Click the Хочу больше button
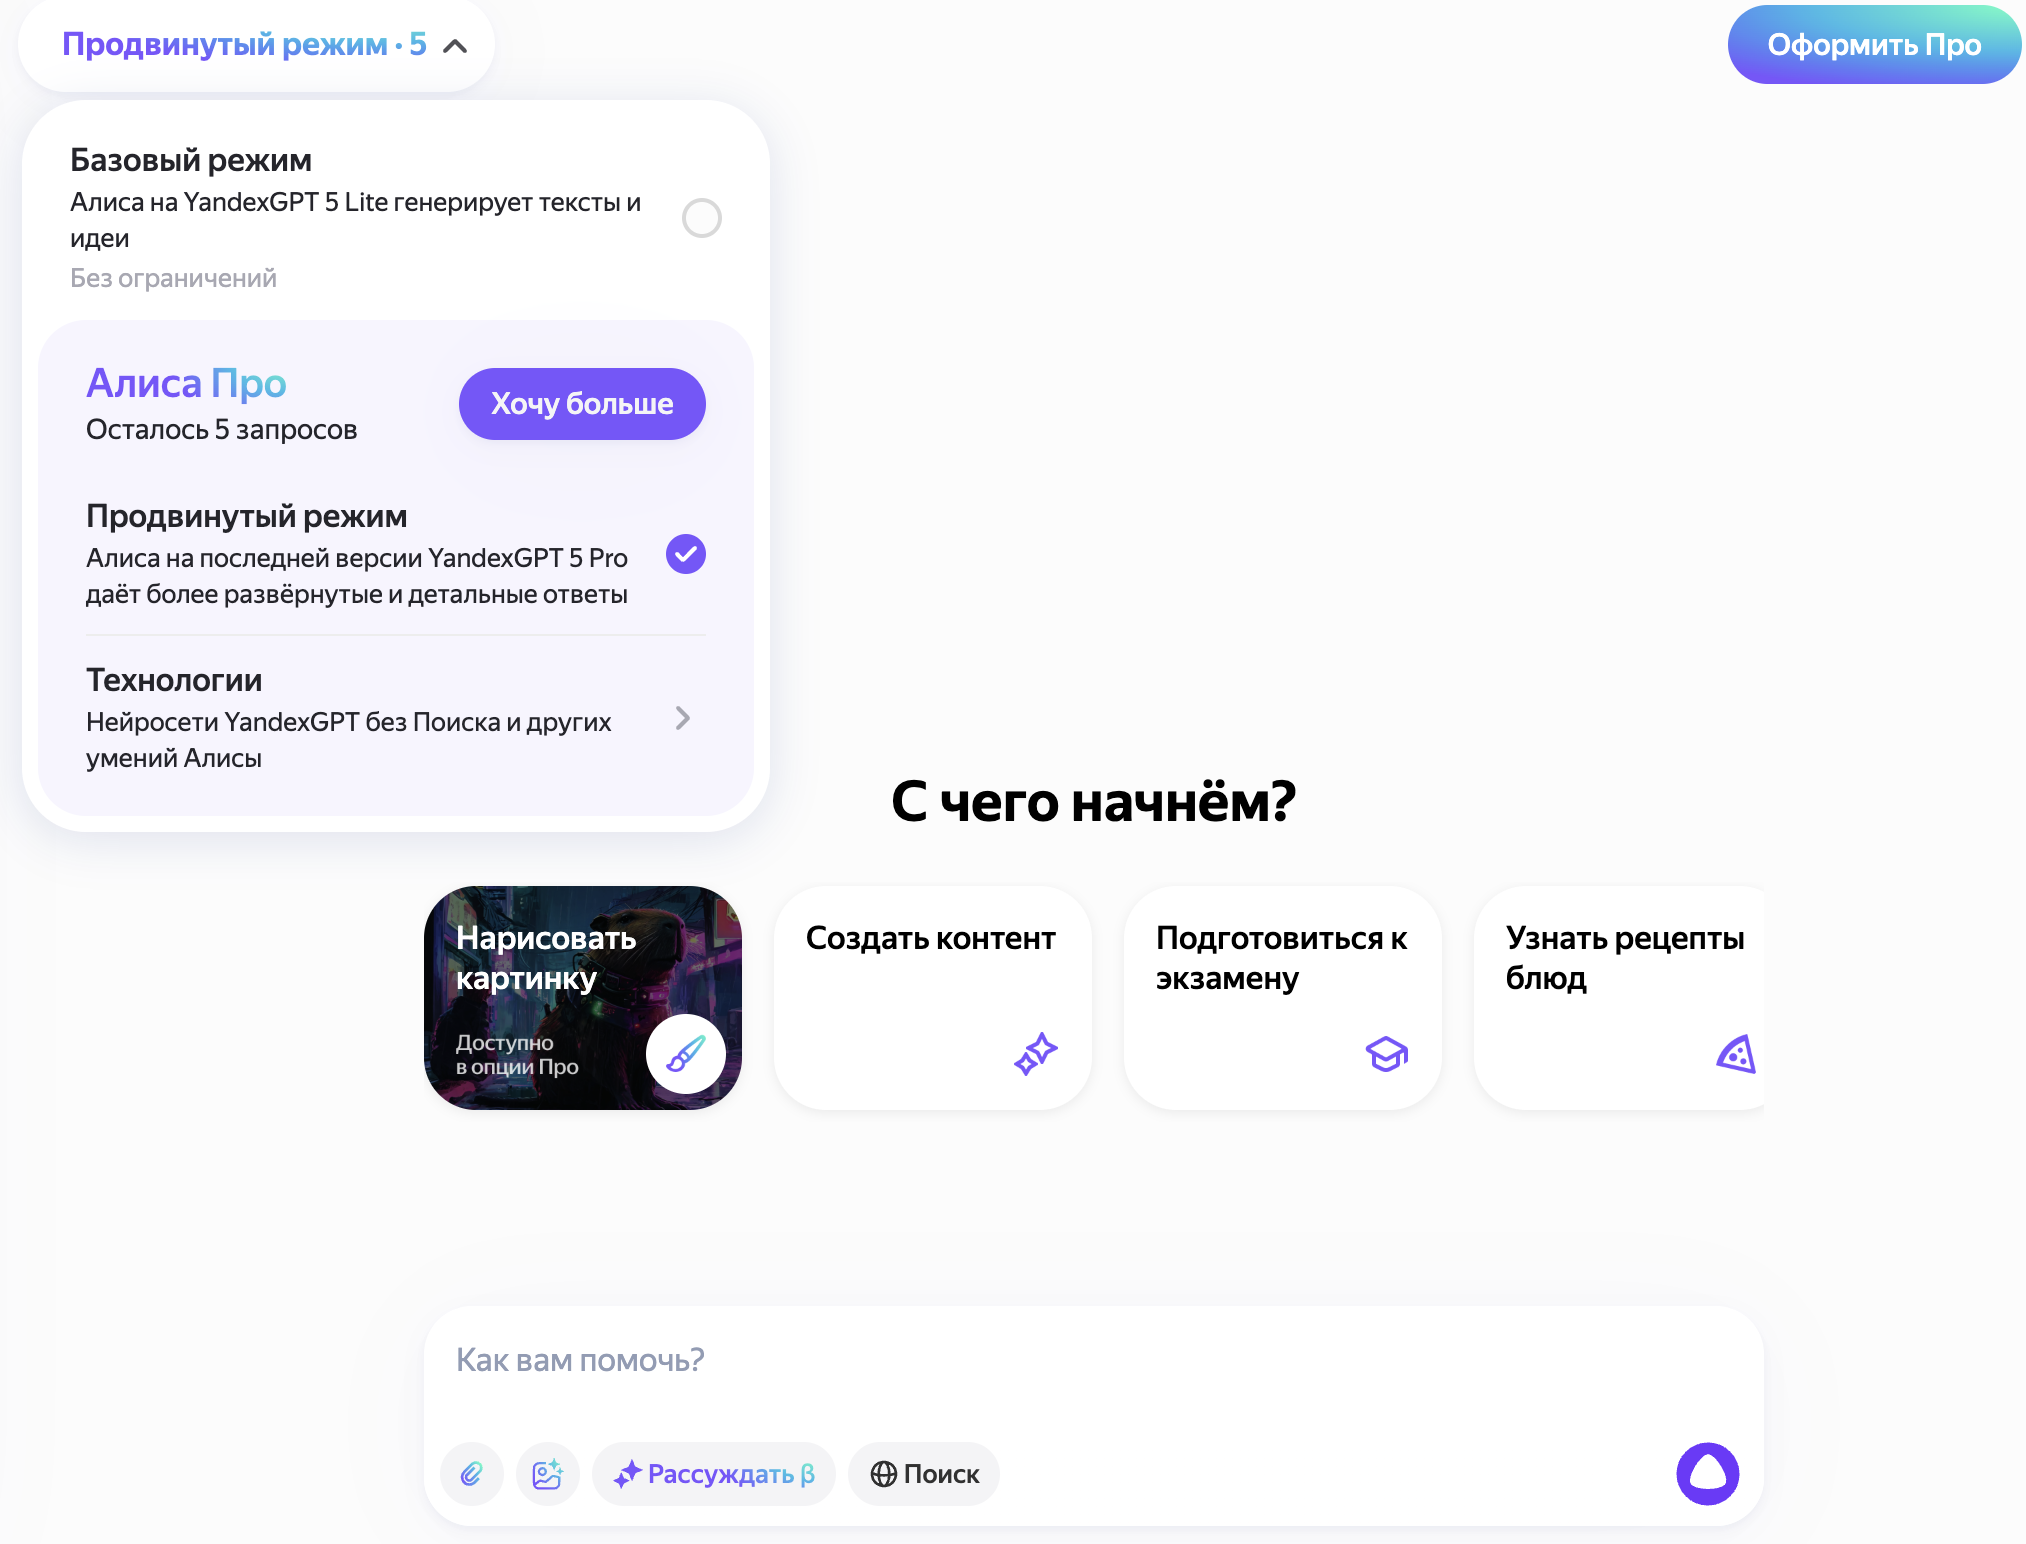 click(x=582, y=404)
